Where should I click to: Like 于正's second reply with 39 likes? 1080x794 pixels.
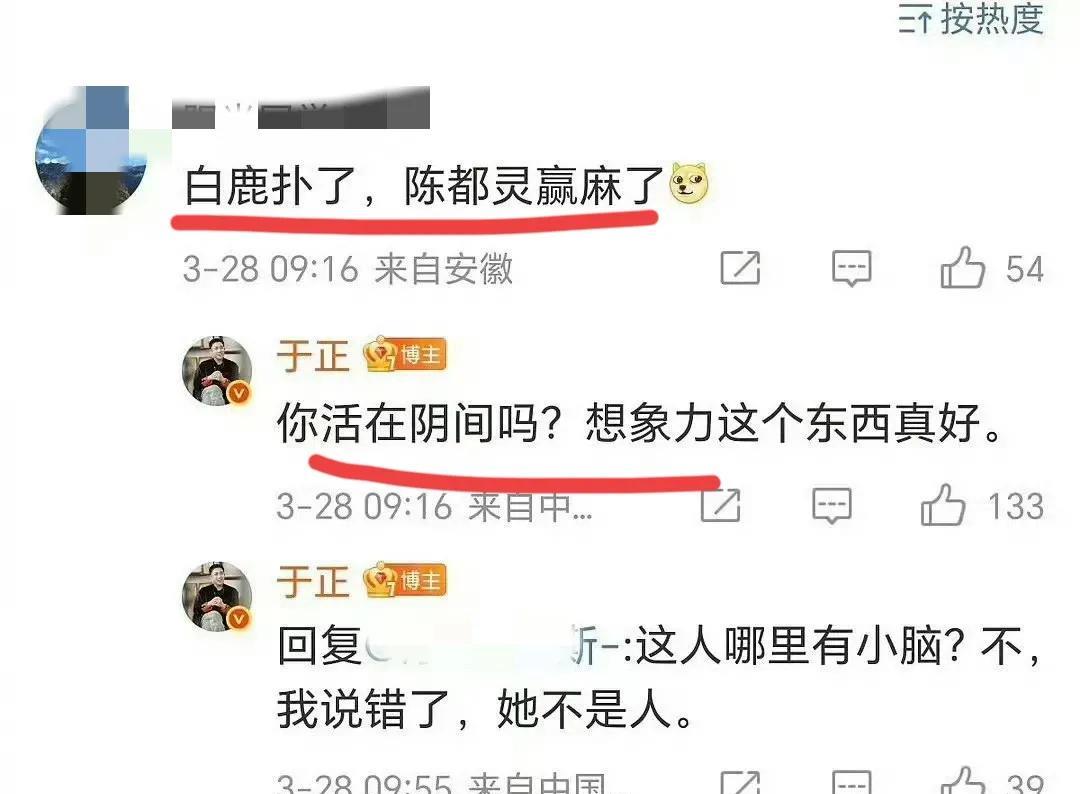962,782
